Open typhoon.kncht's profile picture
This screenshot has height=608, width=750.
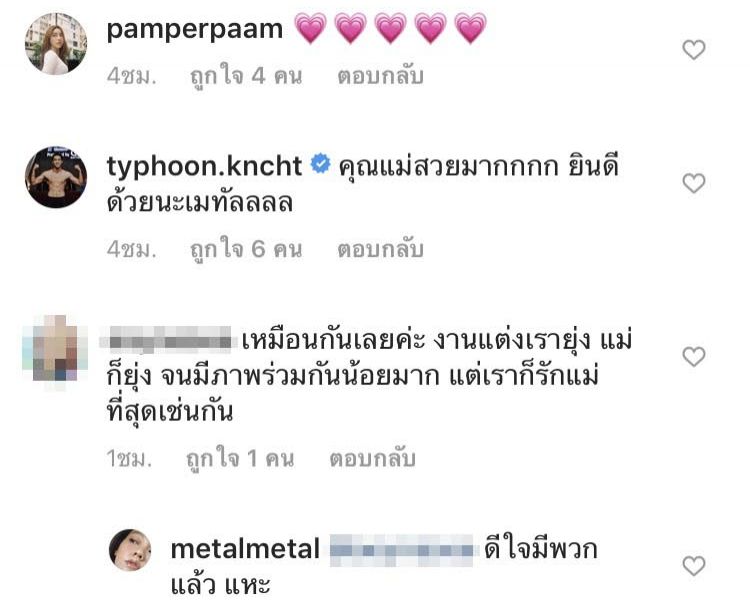click(56, 177)
